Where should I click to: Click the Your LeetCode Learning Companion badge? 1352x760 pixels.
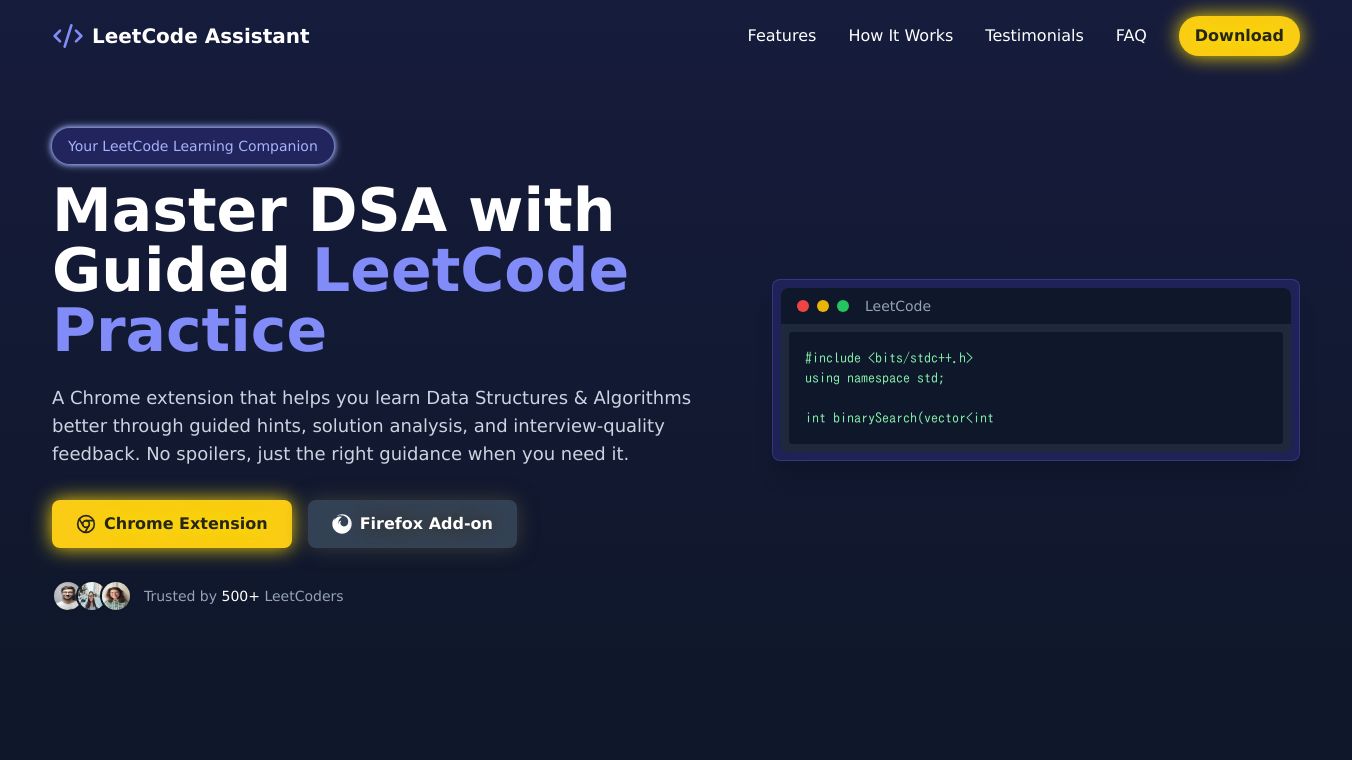[193, 146]
